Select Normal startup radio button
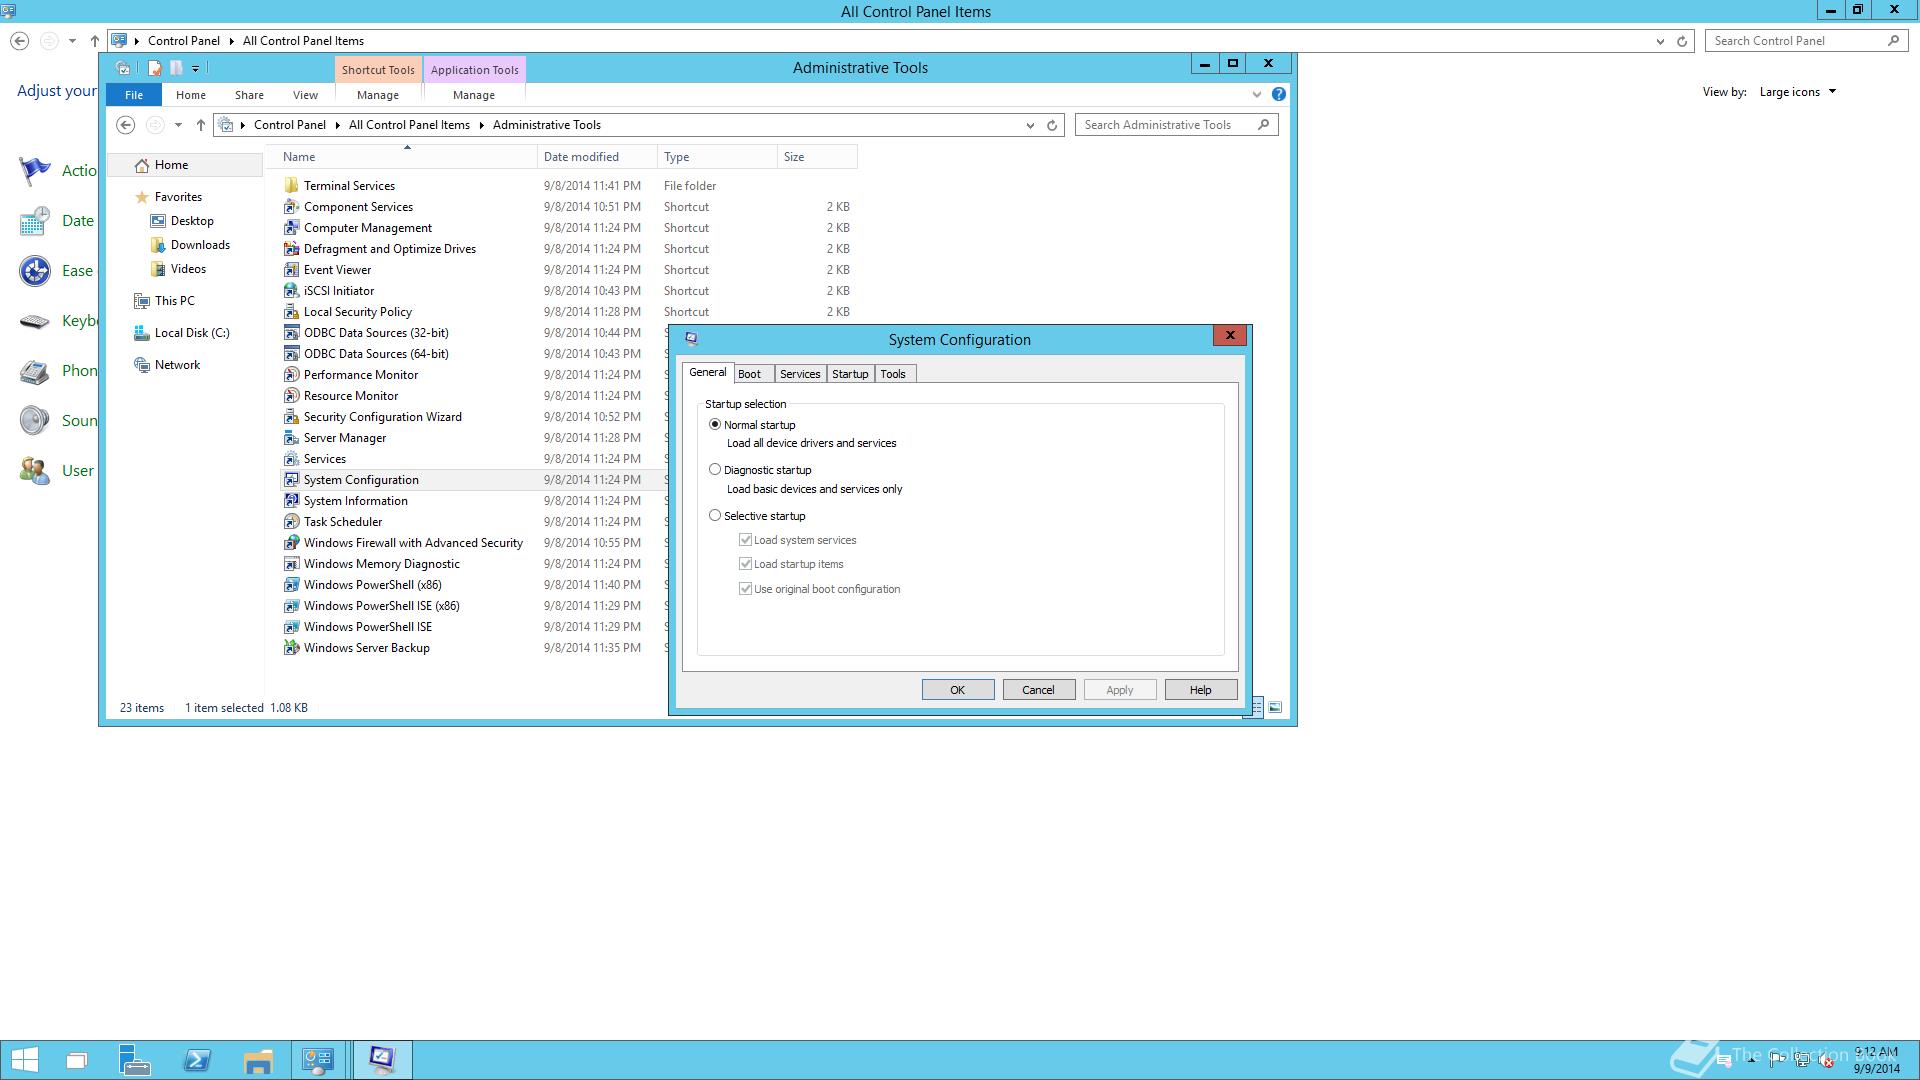Viewport: 1920px width, 1080px height. point(715,424)
